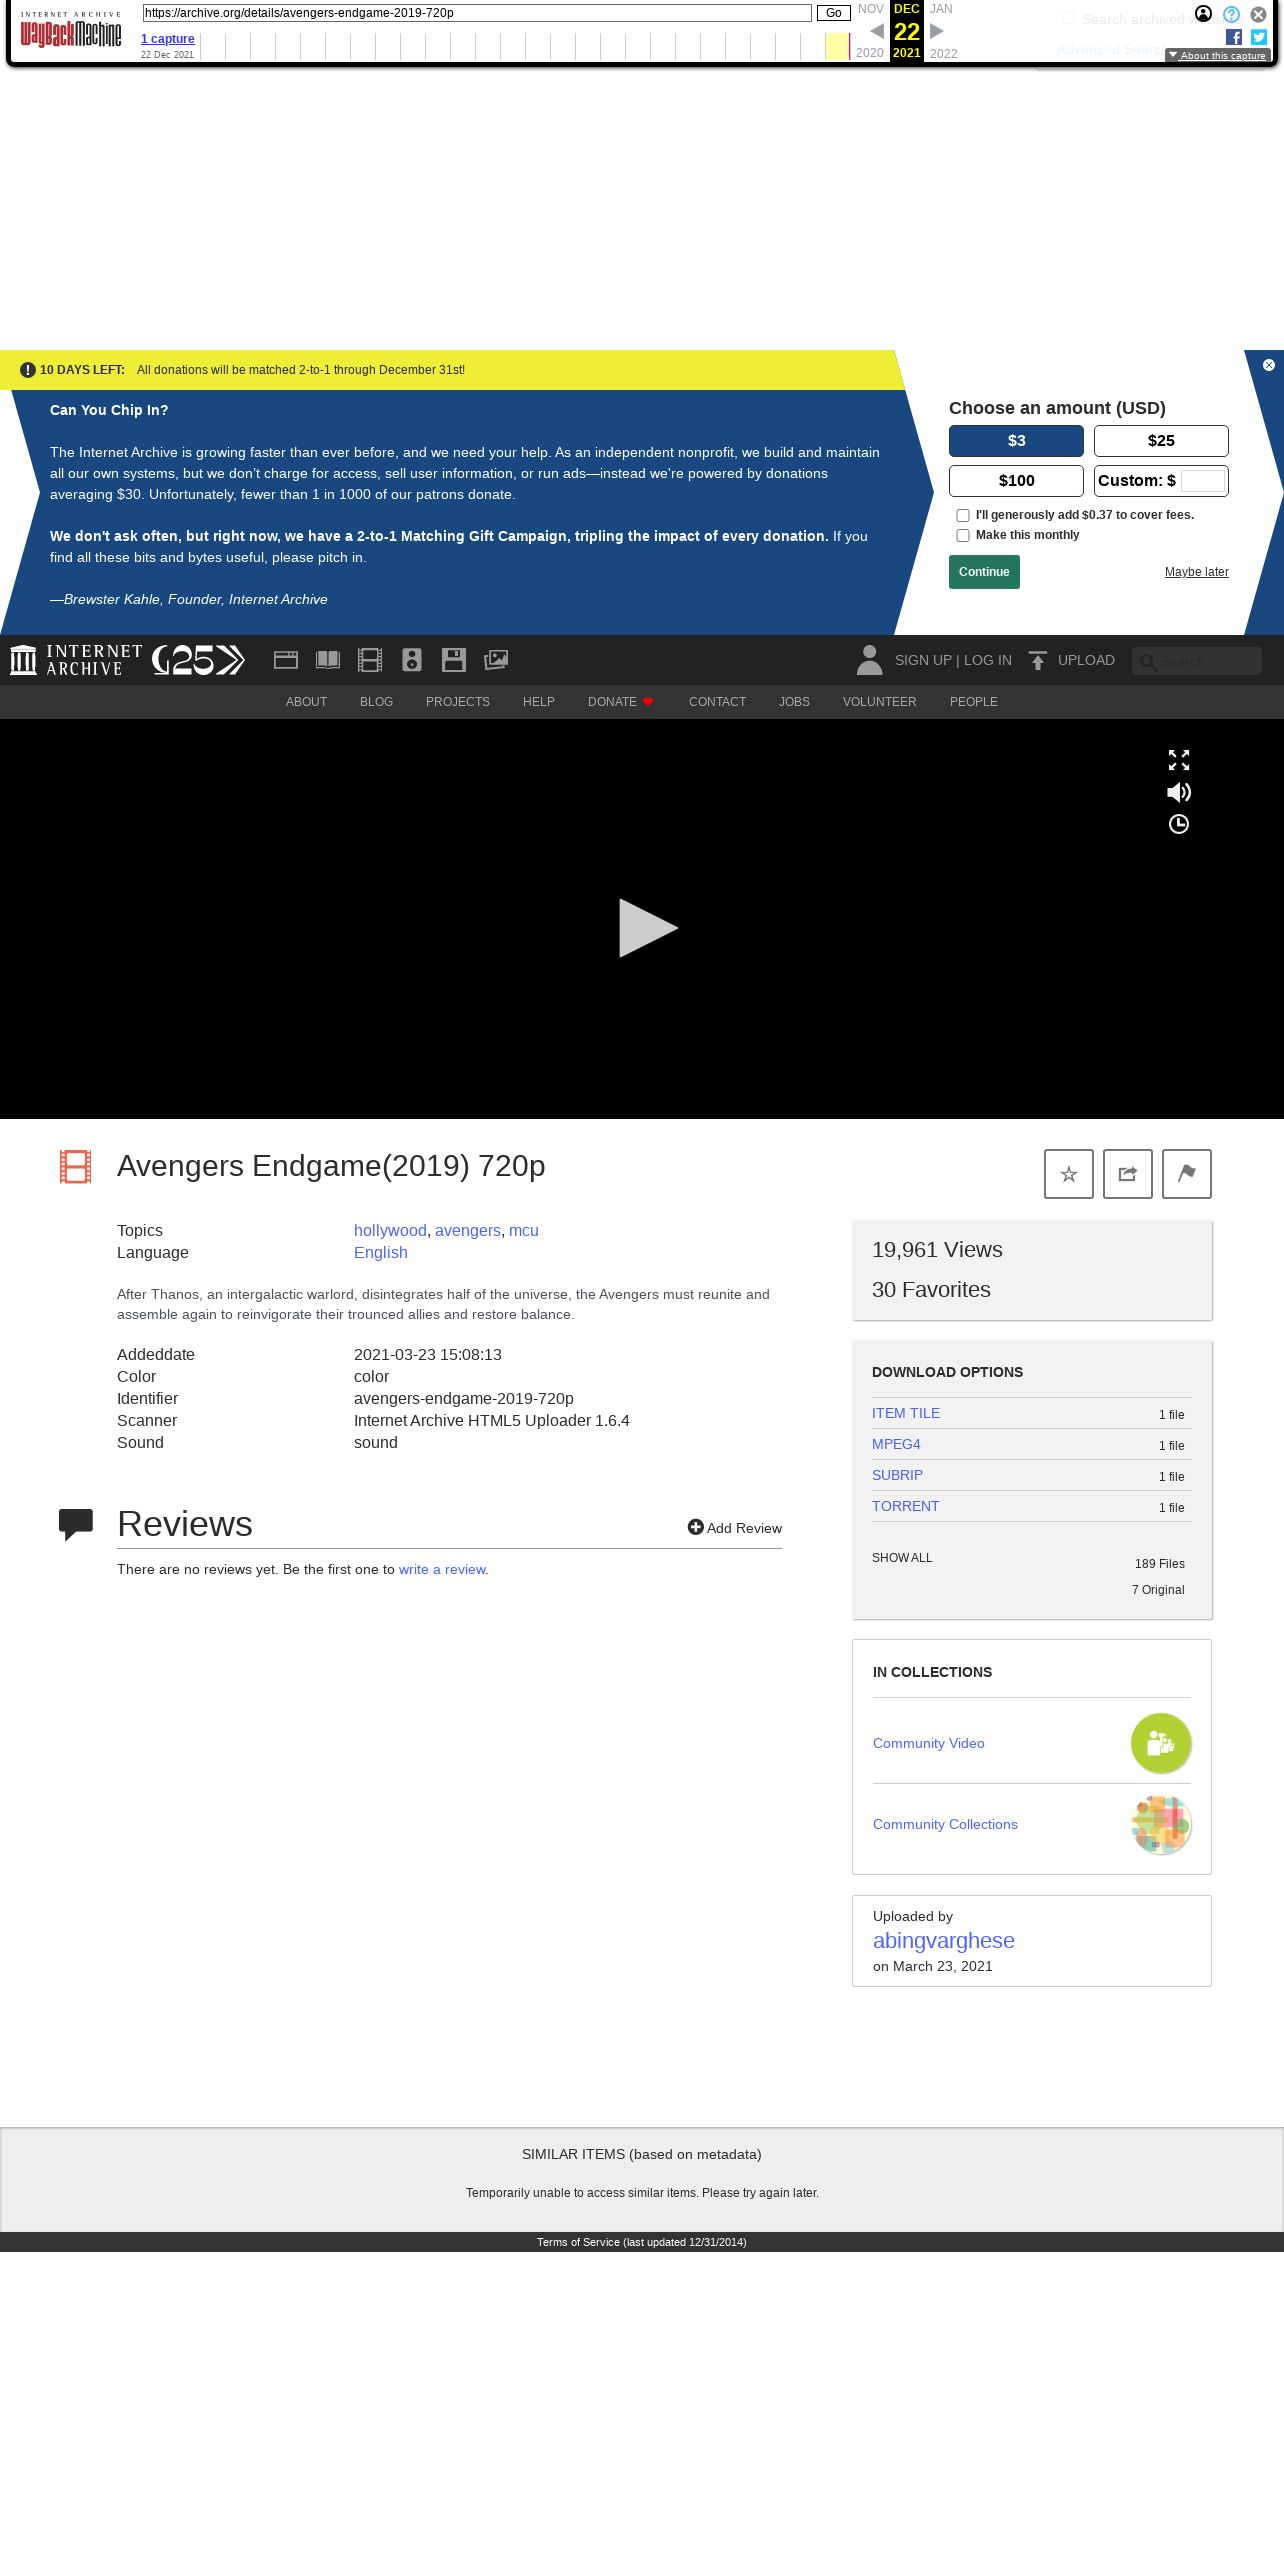Click the user avatar icon in navbar
Image resolution: width=1284 pixels, height=2568 pixels.
(x=870, y=660)
